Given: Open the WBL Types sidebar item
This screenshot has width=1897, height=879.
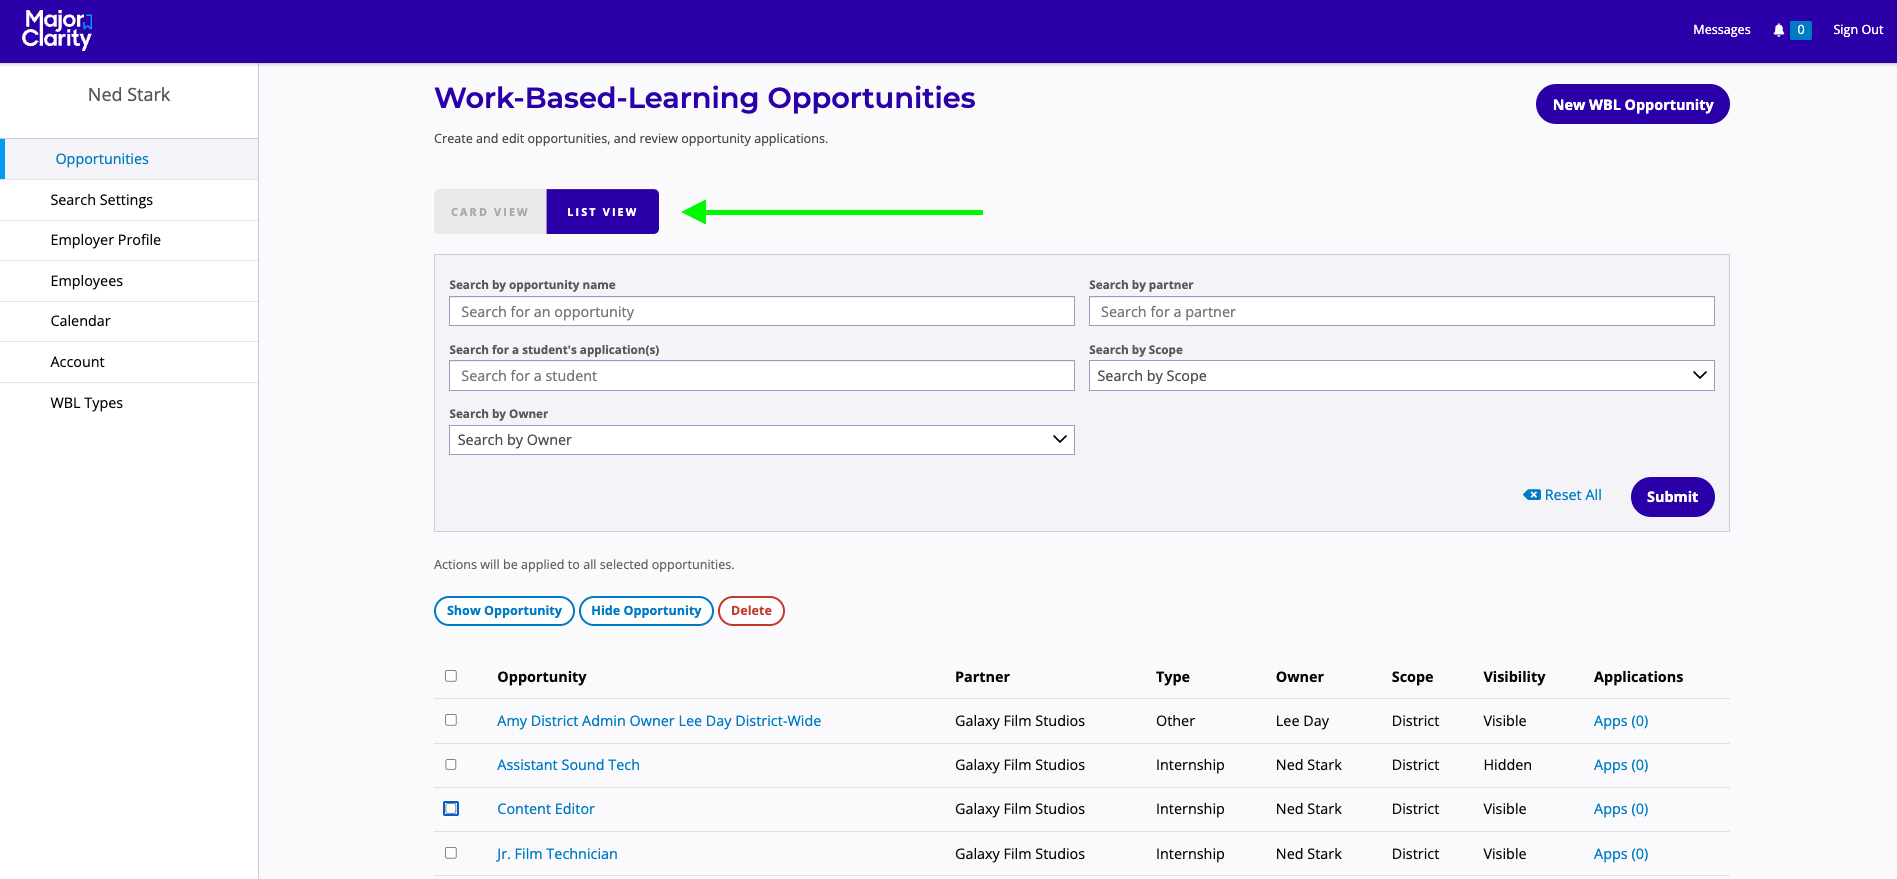Looking at the screenshot, I should [x=87, y=403].
